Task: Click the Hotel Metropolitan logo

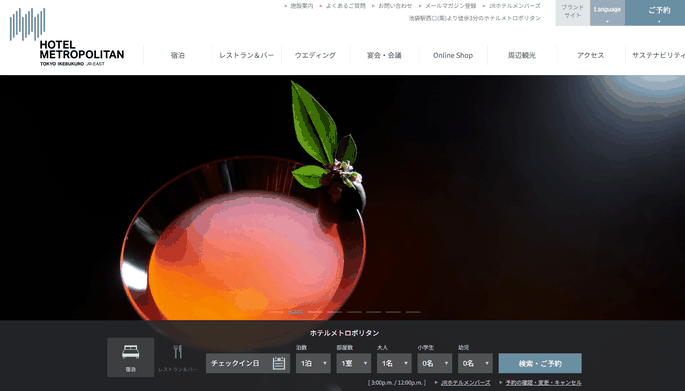Action: click(x=67, y=37)
